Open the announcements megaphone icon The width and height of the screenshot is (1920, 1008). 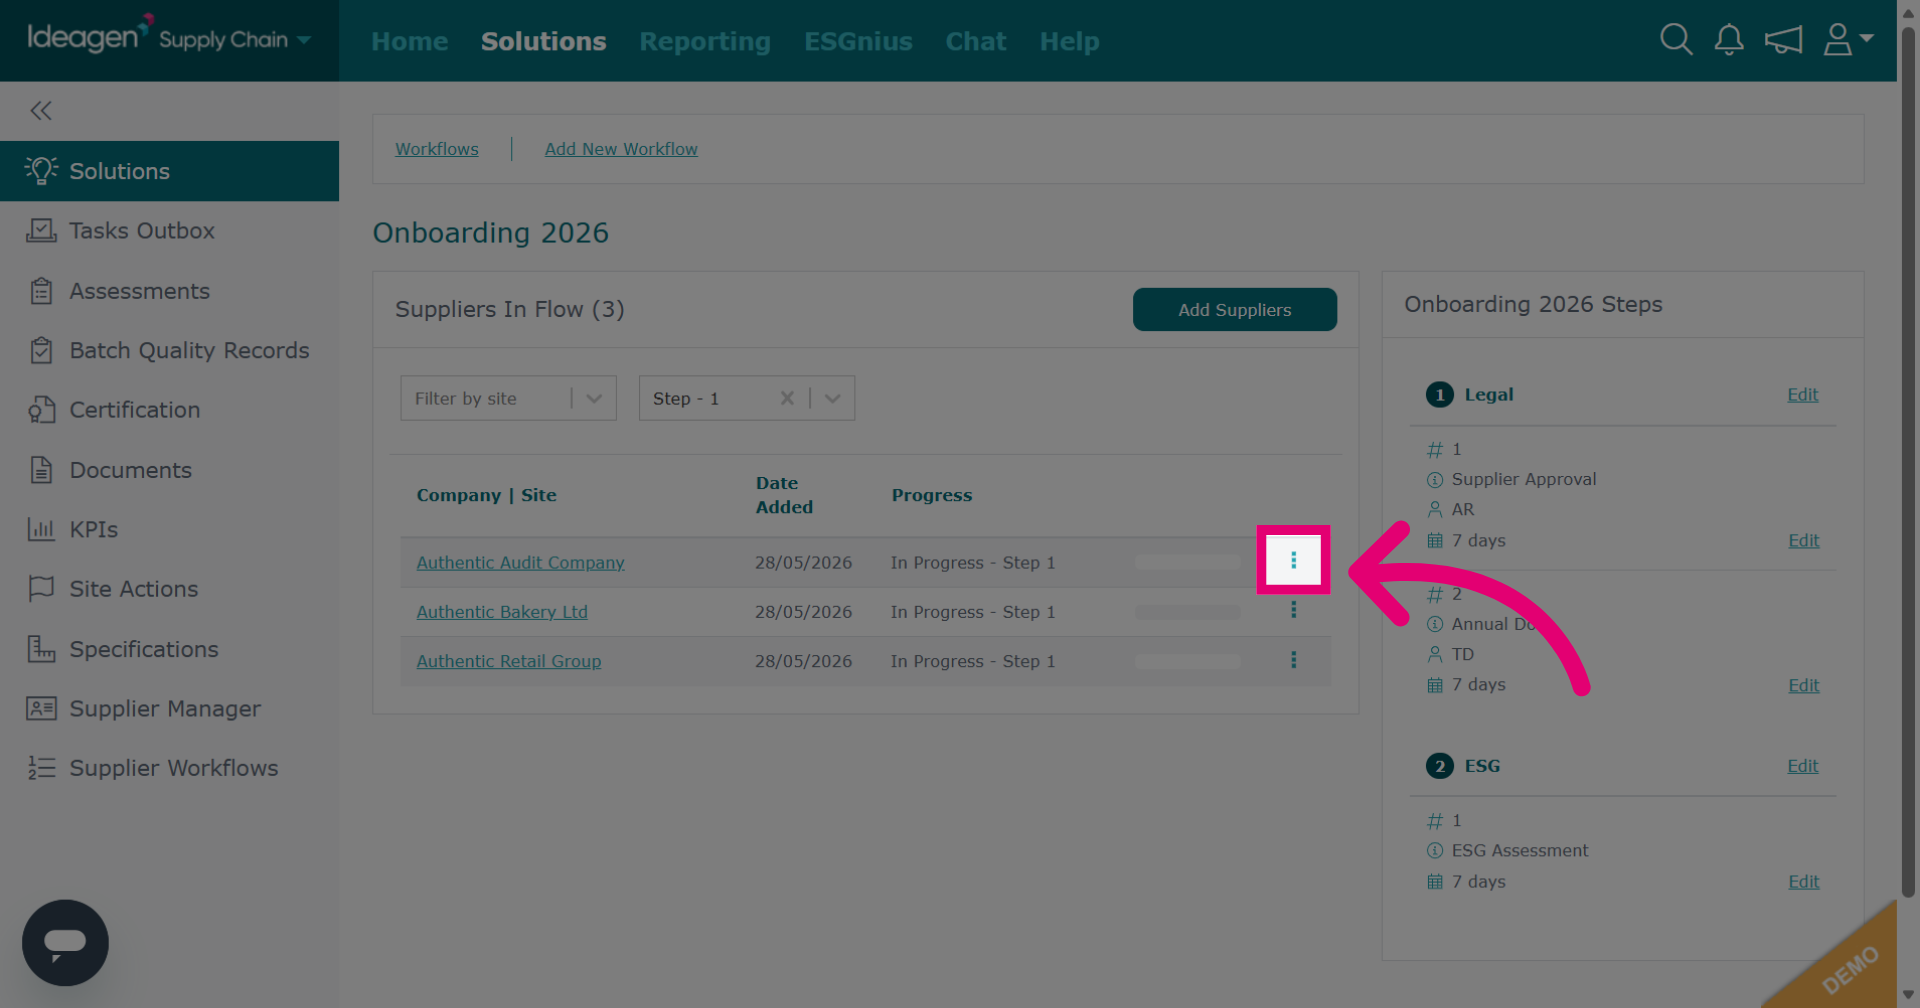(1784, 40)
